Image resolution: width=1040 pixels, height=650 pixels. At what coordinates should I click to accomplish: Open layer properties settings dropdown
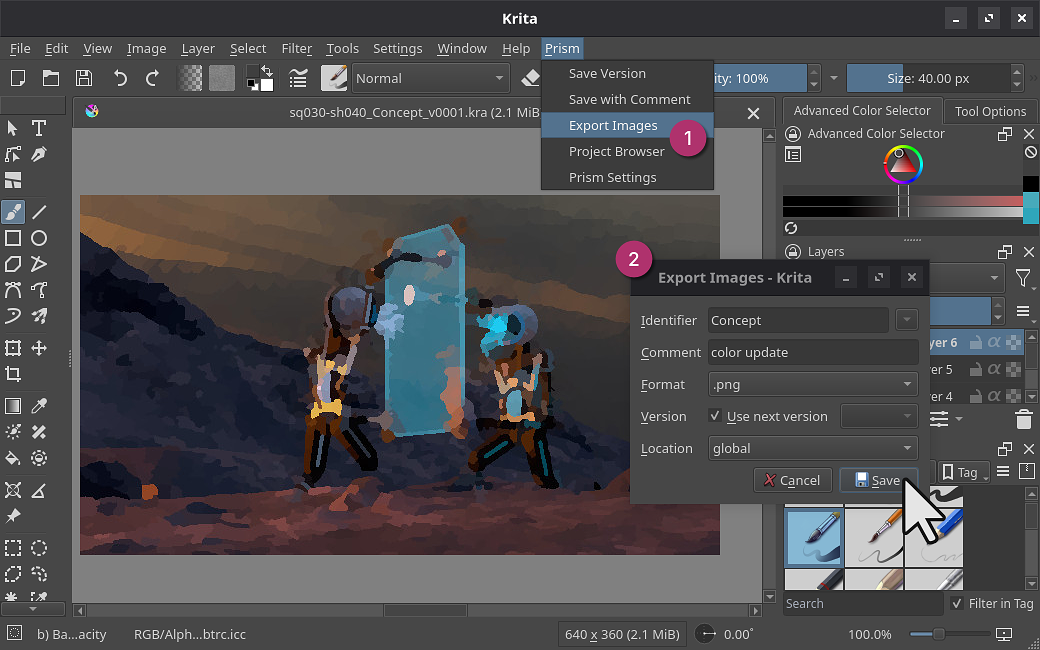point(944,419)
